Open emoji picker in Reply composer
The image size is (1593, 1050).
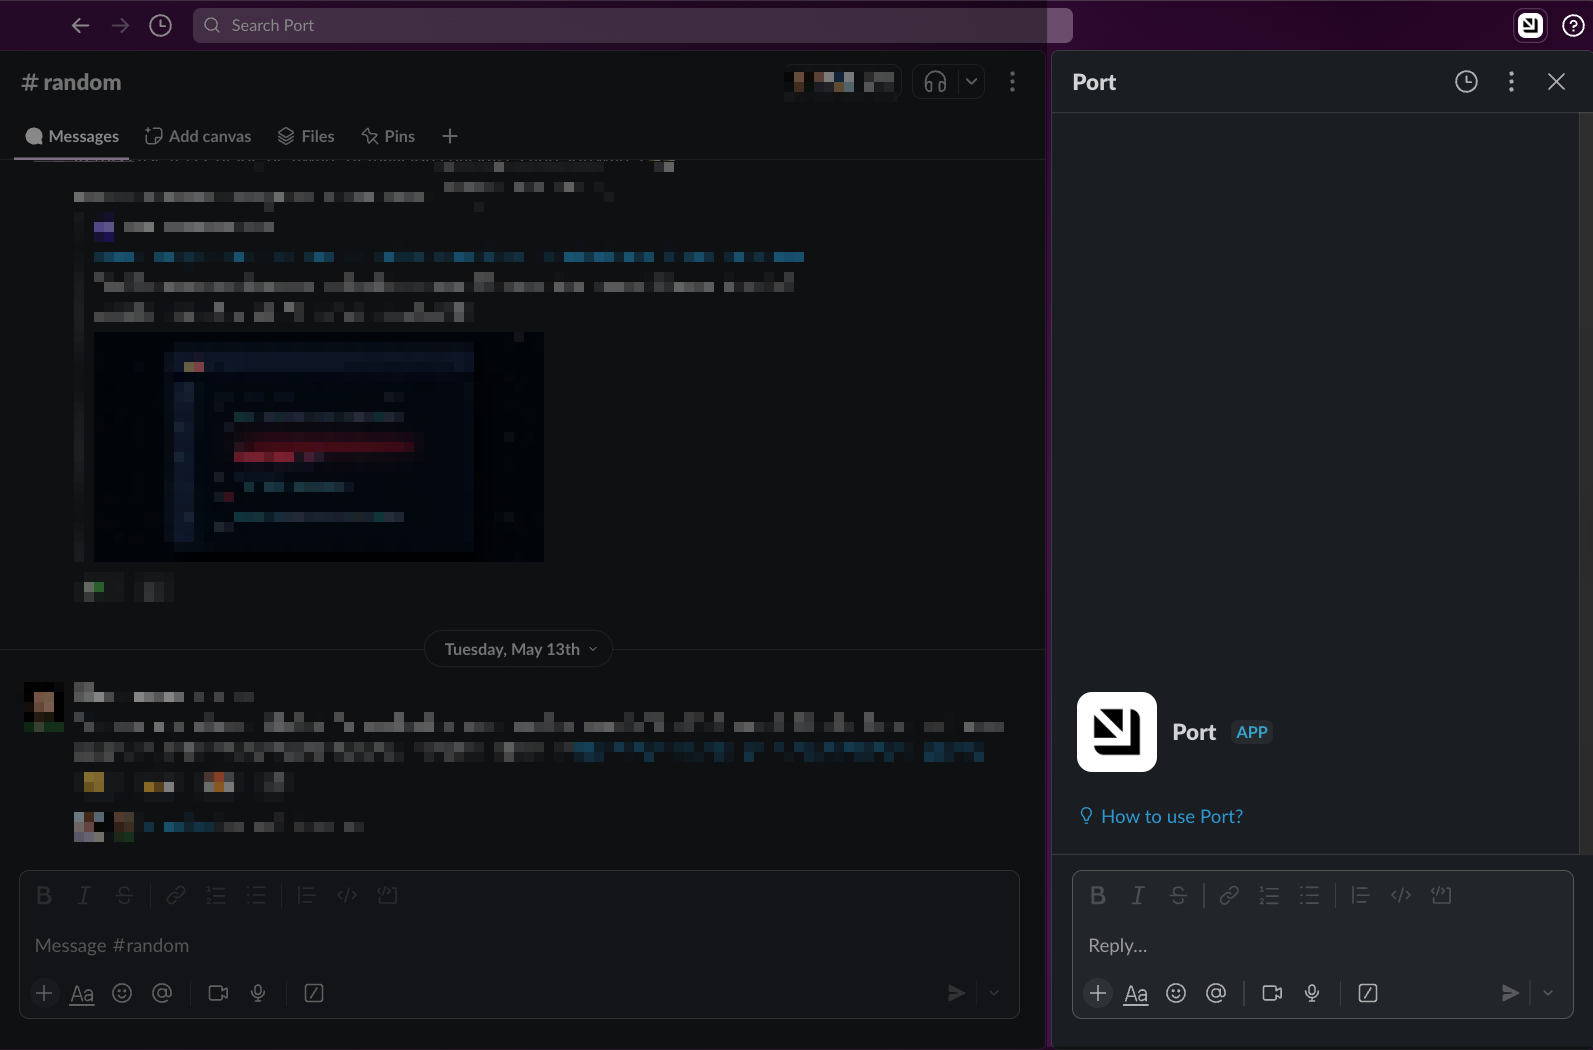[1176, 993]
